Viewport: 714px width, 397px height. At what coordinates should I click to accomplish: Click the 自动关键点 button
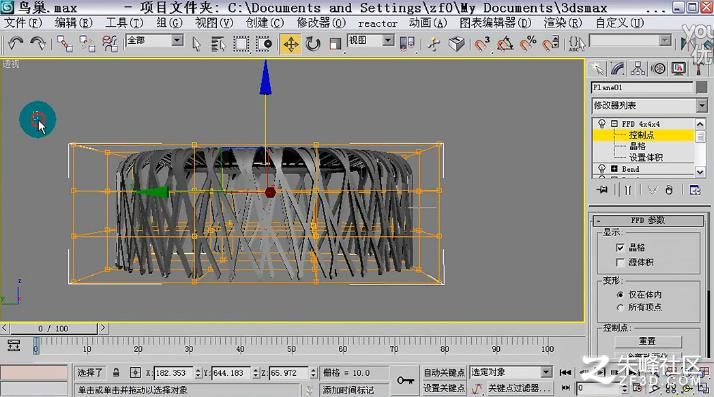point(444,372)
